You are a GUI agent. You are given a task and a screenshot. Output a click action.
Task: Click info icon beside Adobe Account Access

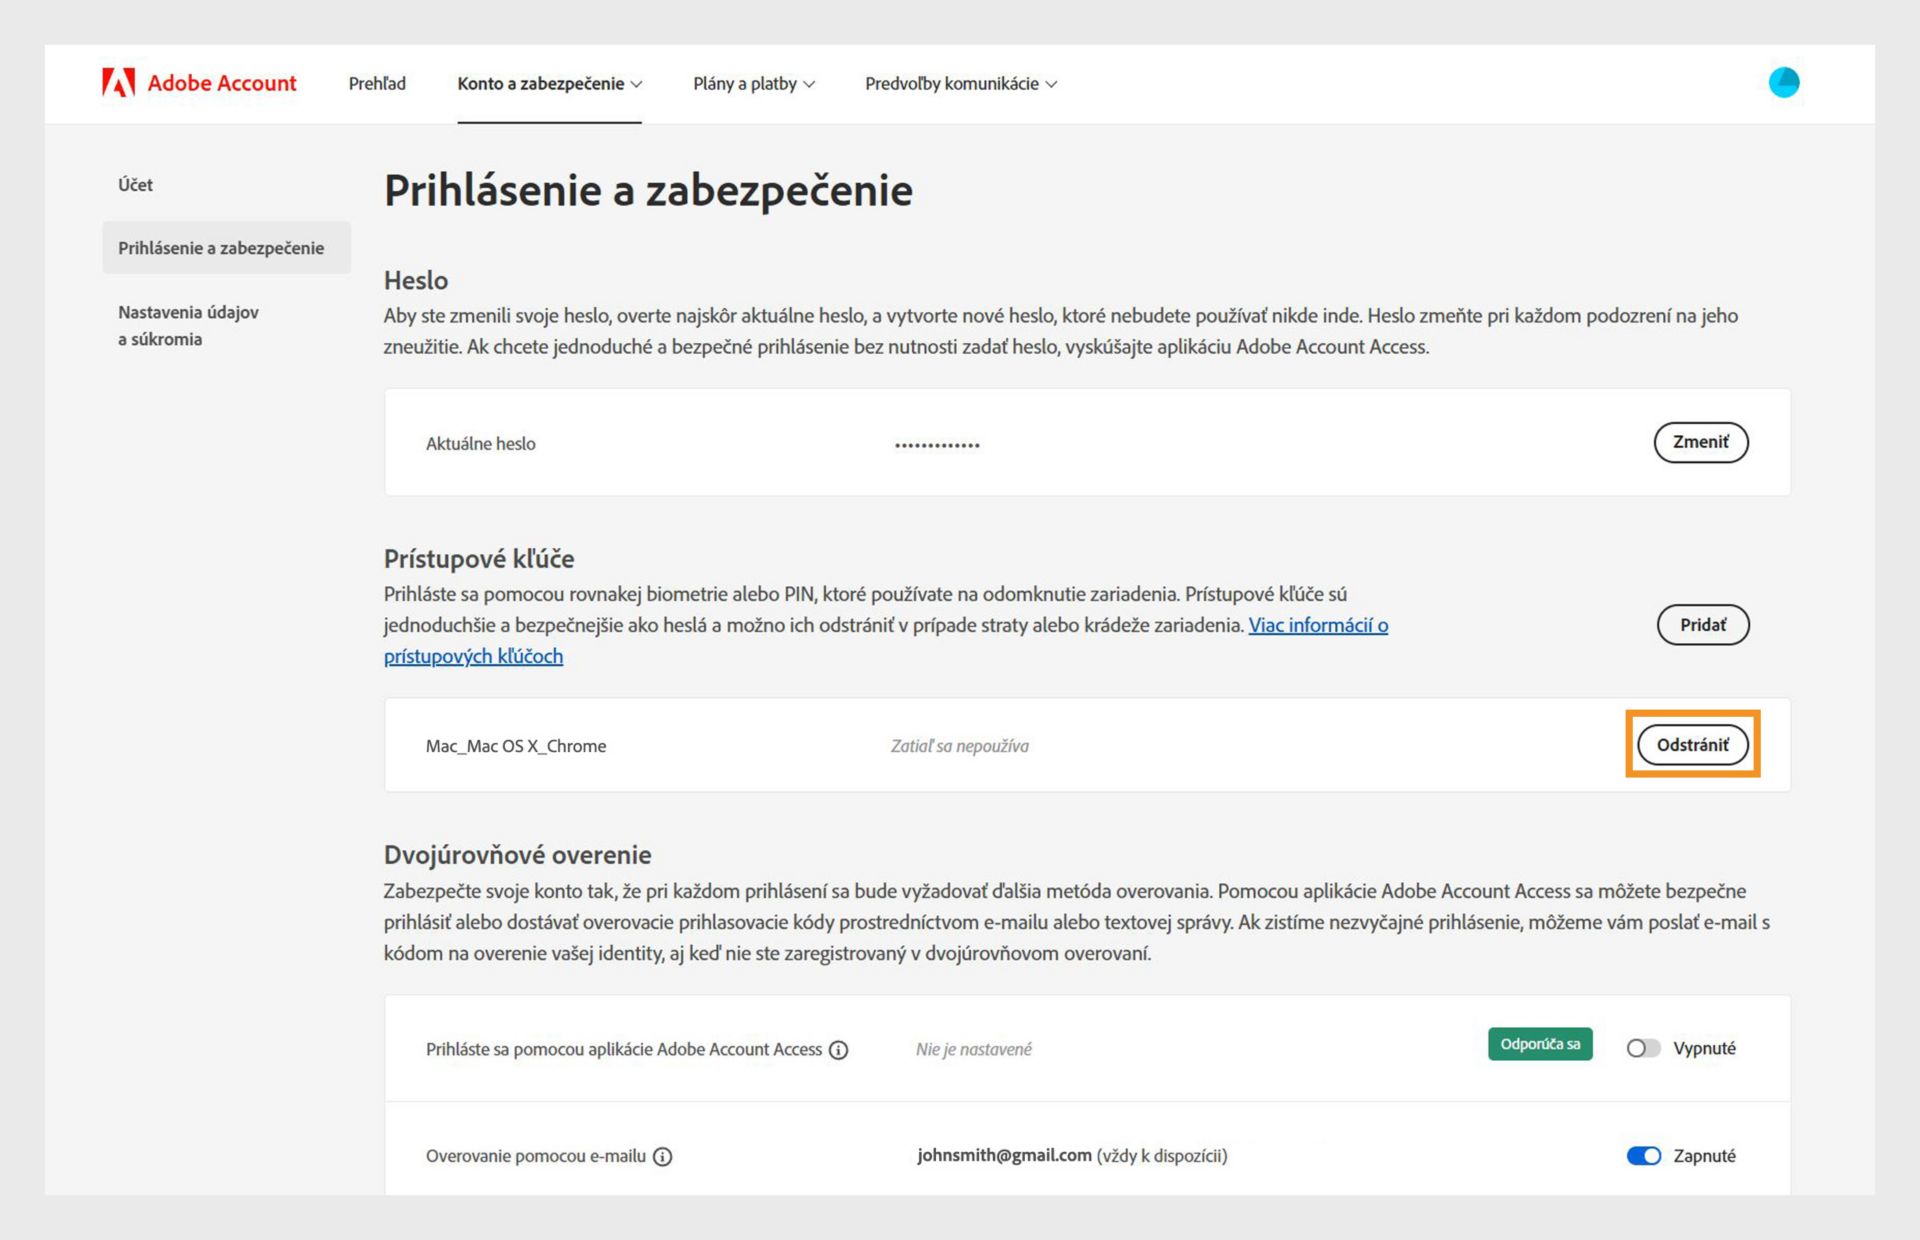click(x=839, y=1050)
